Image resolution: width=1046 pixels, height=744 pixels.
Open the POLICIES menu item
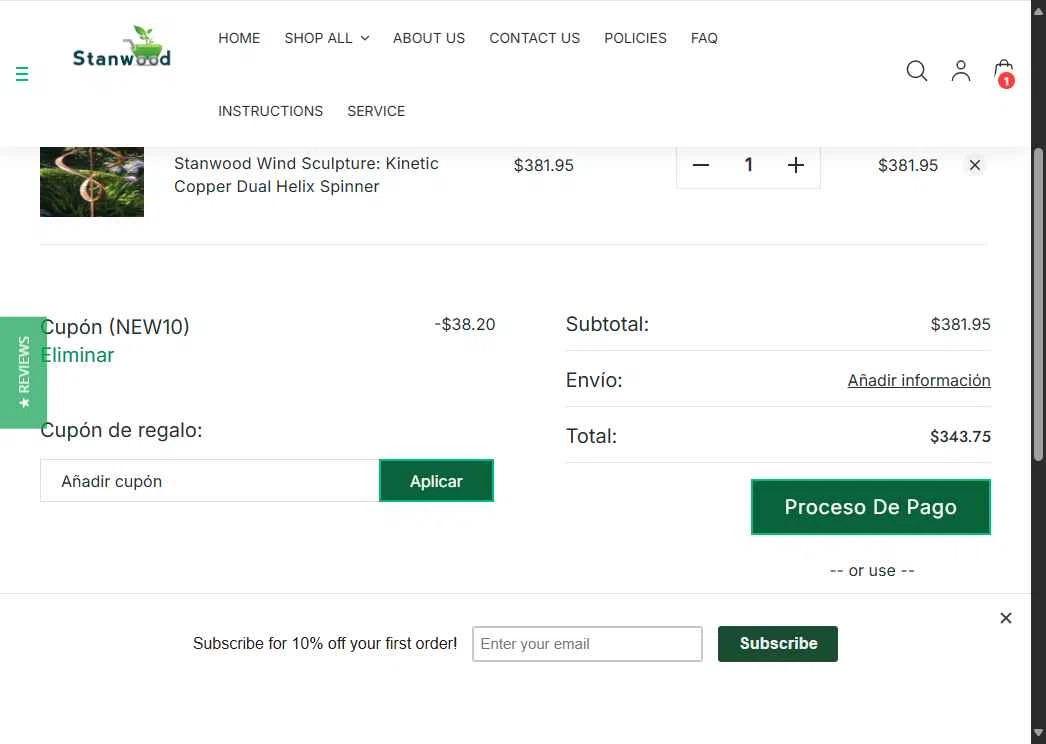635,38
